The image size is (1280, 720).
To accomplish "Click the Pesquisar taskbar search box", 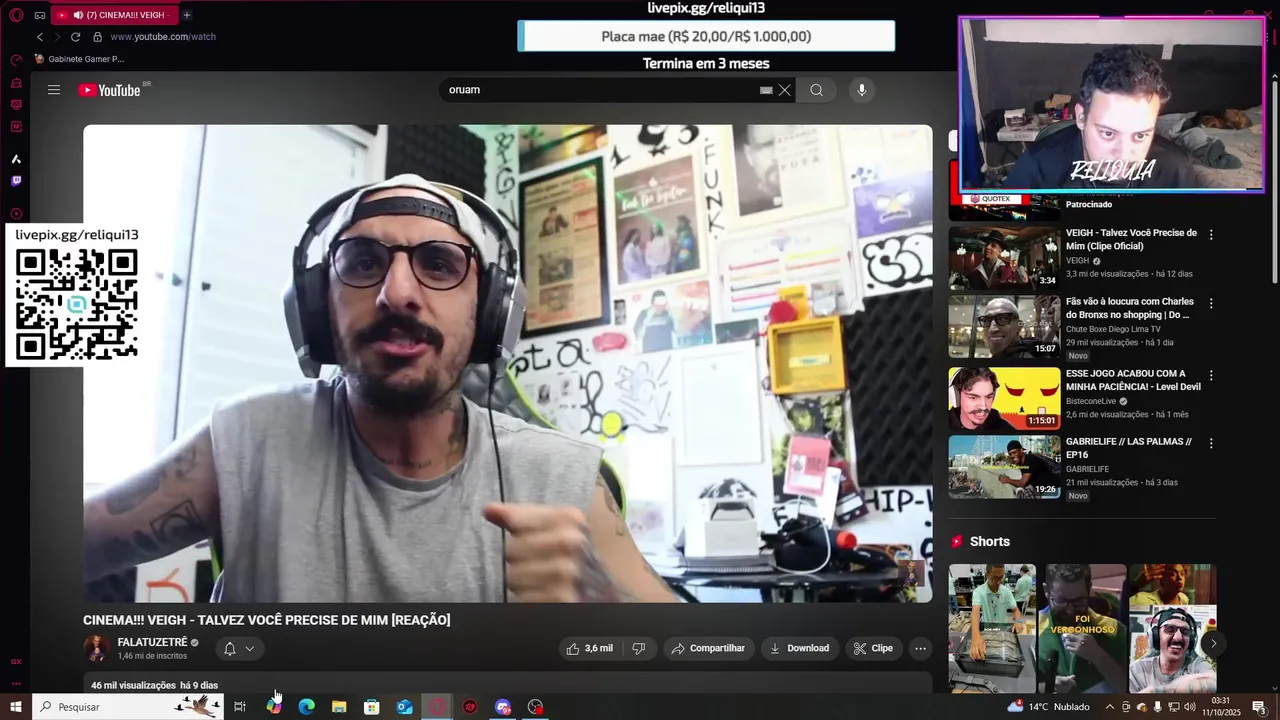I will tap(128, 707).
